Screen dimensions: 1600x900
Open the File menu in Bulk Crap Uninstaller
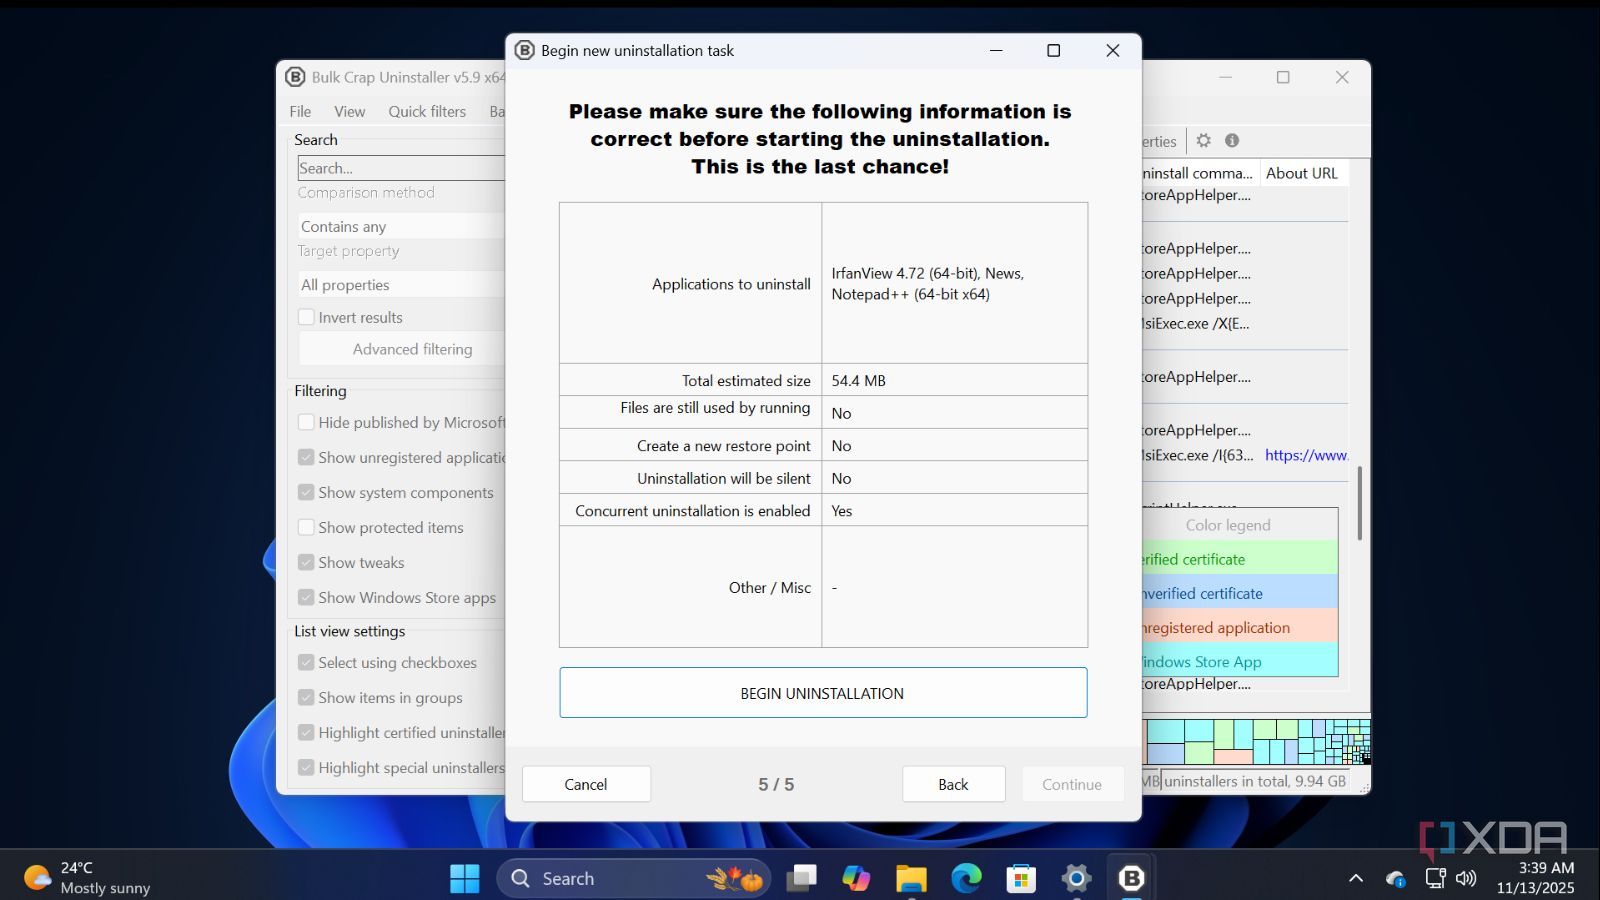click(300, 111)
